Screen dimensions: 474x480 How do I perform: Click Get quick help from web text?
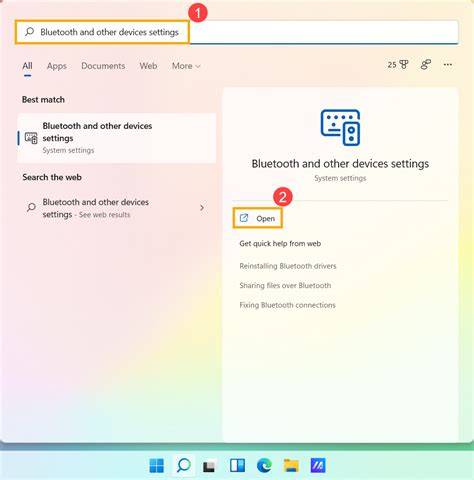coord(280,243)
